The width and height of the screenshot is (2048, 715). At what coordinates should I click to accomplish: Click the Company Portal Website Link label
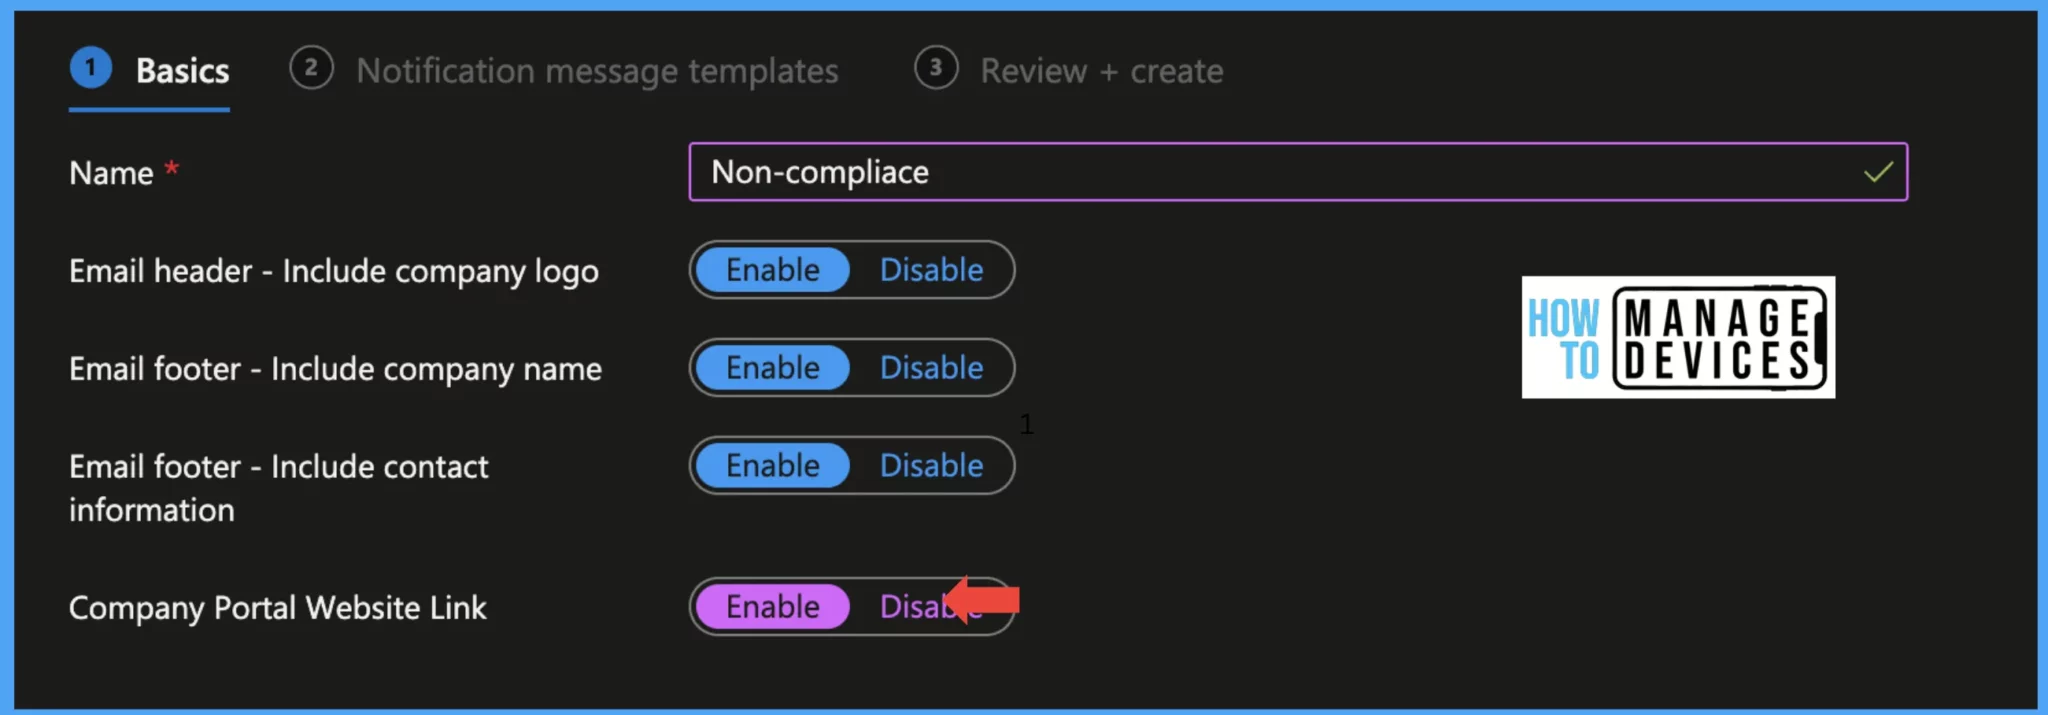click(x=277, y=608)
